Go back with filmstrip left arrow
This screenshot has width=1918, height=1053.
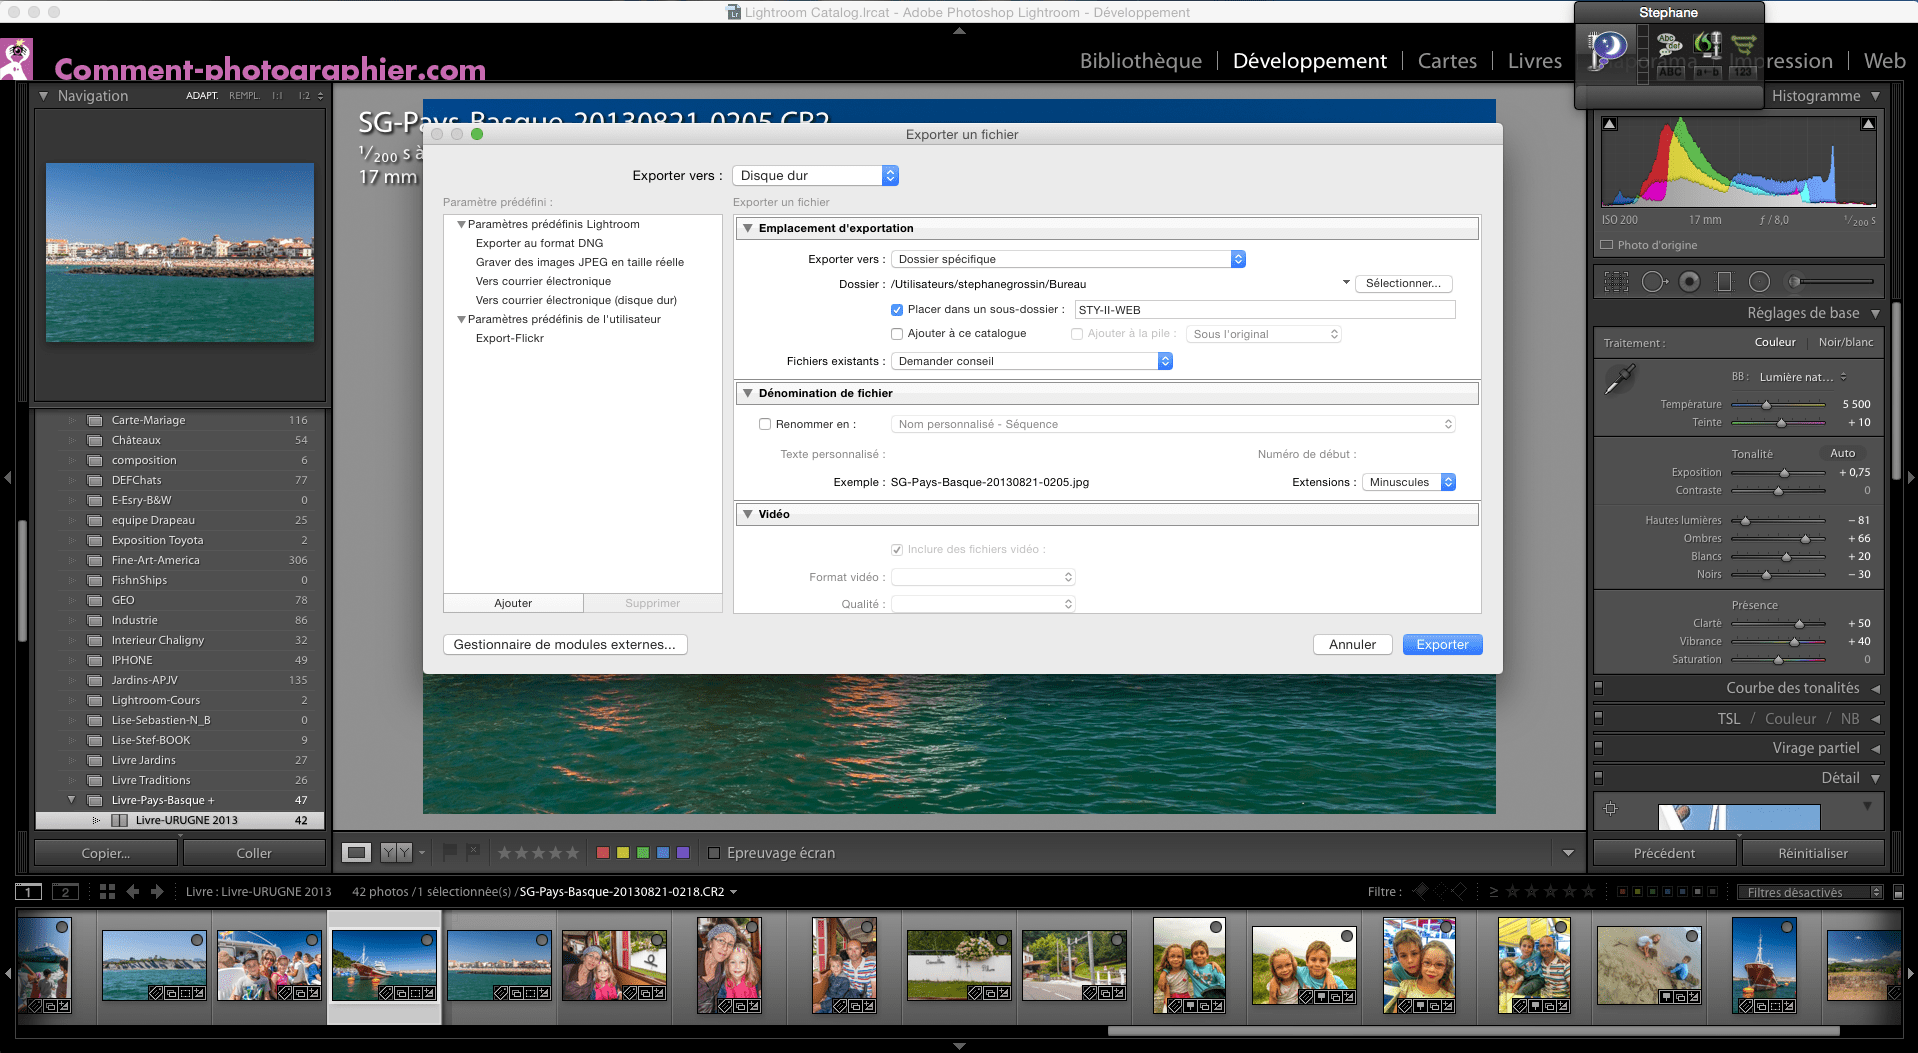pyautogui.click(x=132, y=892)
